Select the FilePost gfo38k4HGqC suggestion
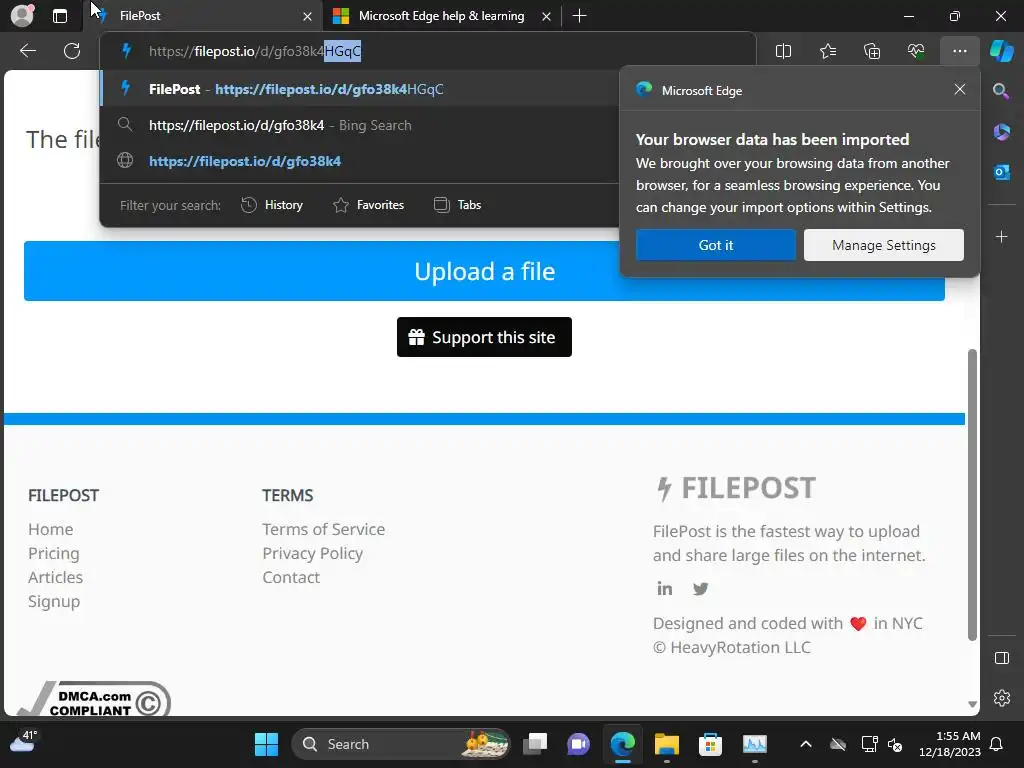1024x768 pixels. tap(359, 89)
